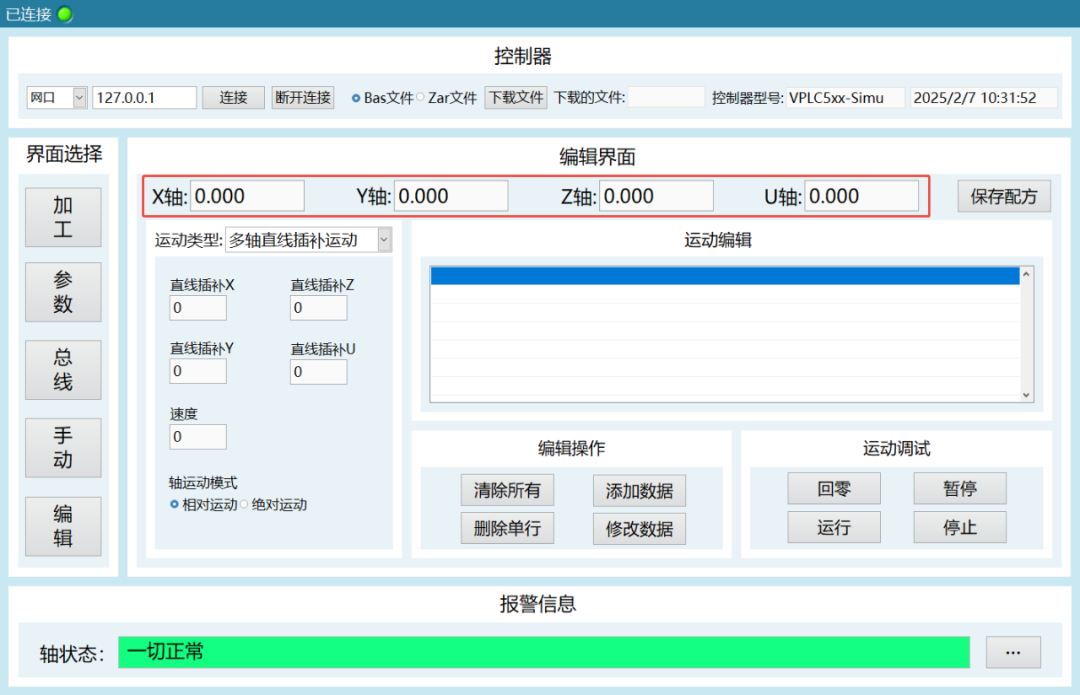Image resolution: width=1080 pixels, height=695 pixels.
Task: Click the IP address field 127.0.0.1
Action: coord(144,98)
